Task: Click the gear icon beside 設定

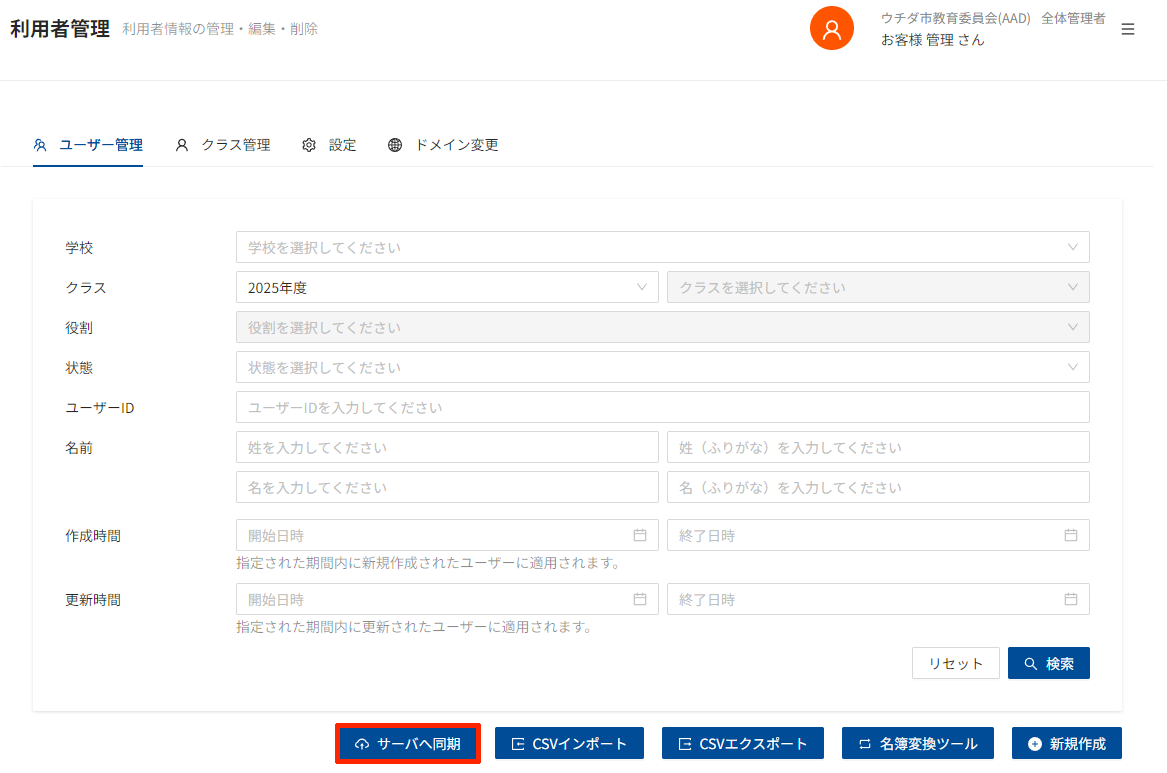Action: [x=309, y=145]
